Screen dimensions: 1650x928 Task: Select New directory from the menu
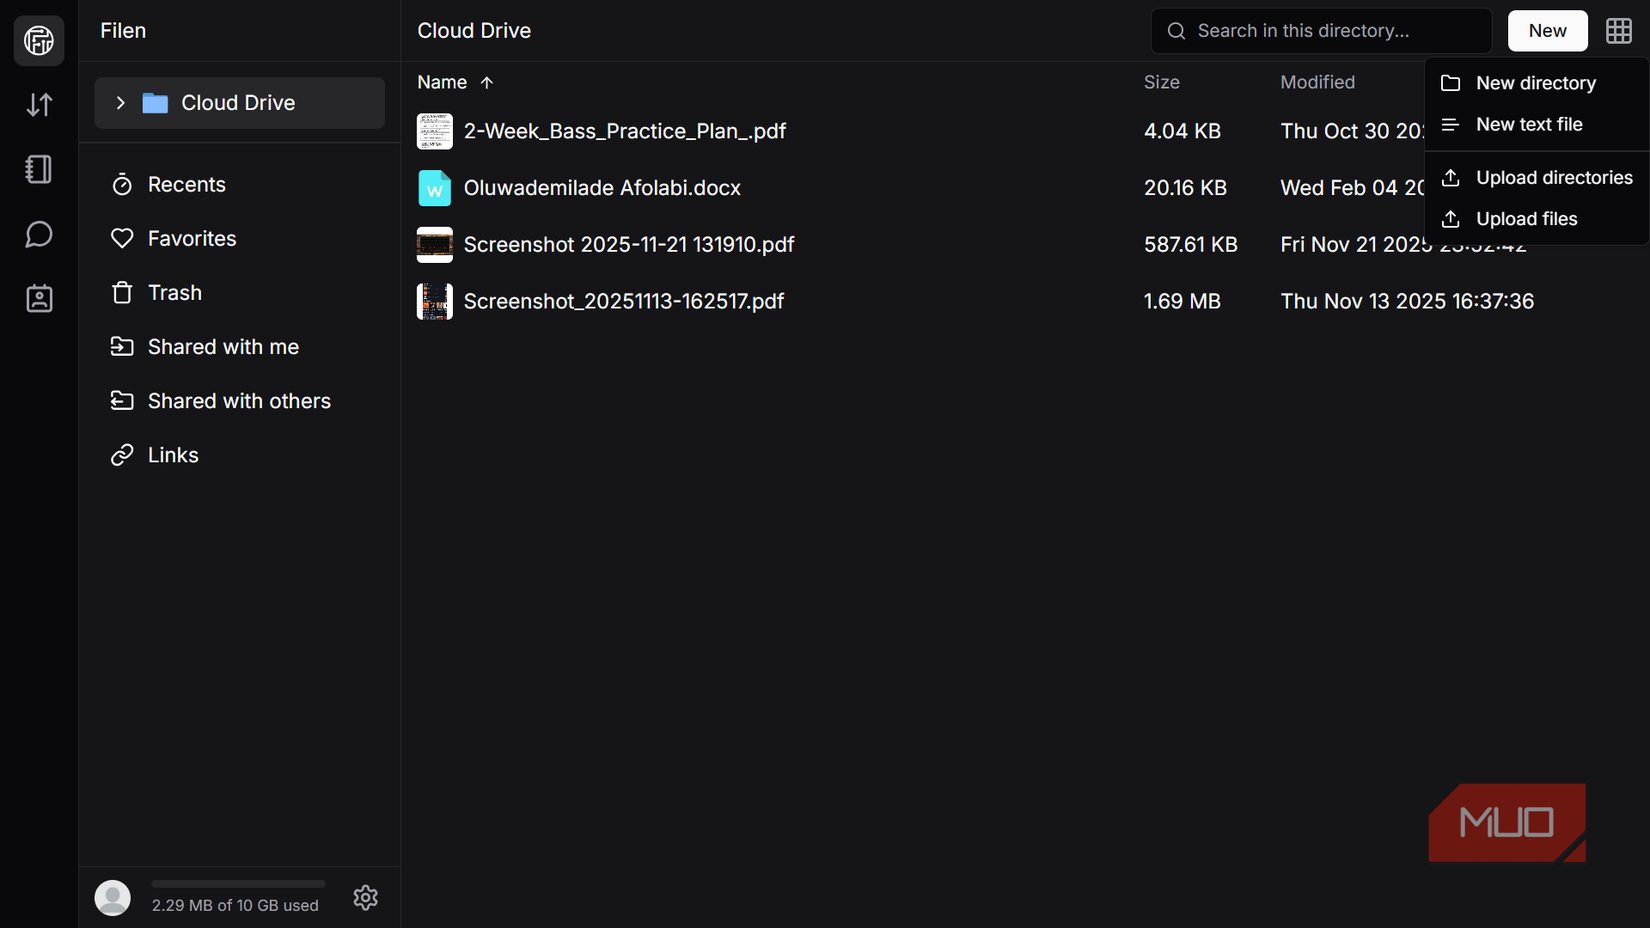(x=1536, y=83)
